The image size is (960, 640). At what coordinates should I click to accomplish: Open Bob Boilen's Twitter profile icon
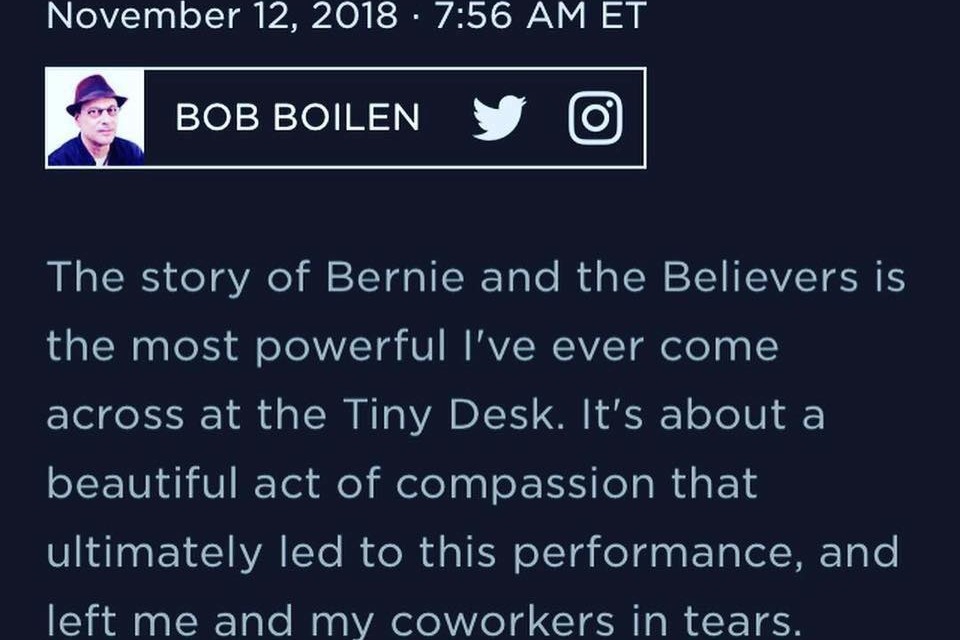point(499,118)
